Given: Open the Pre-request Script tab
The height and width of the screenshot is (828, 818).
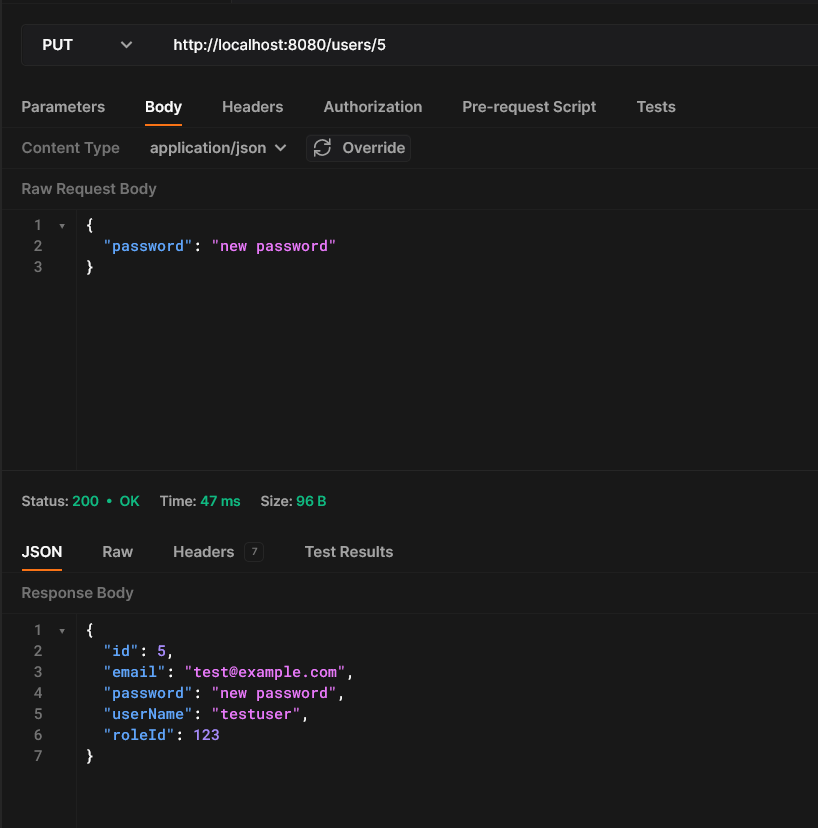Looking at the screenshot, I should tap(529, 107).
